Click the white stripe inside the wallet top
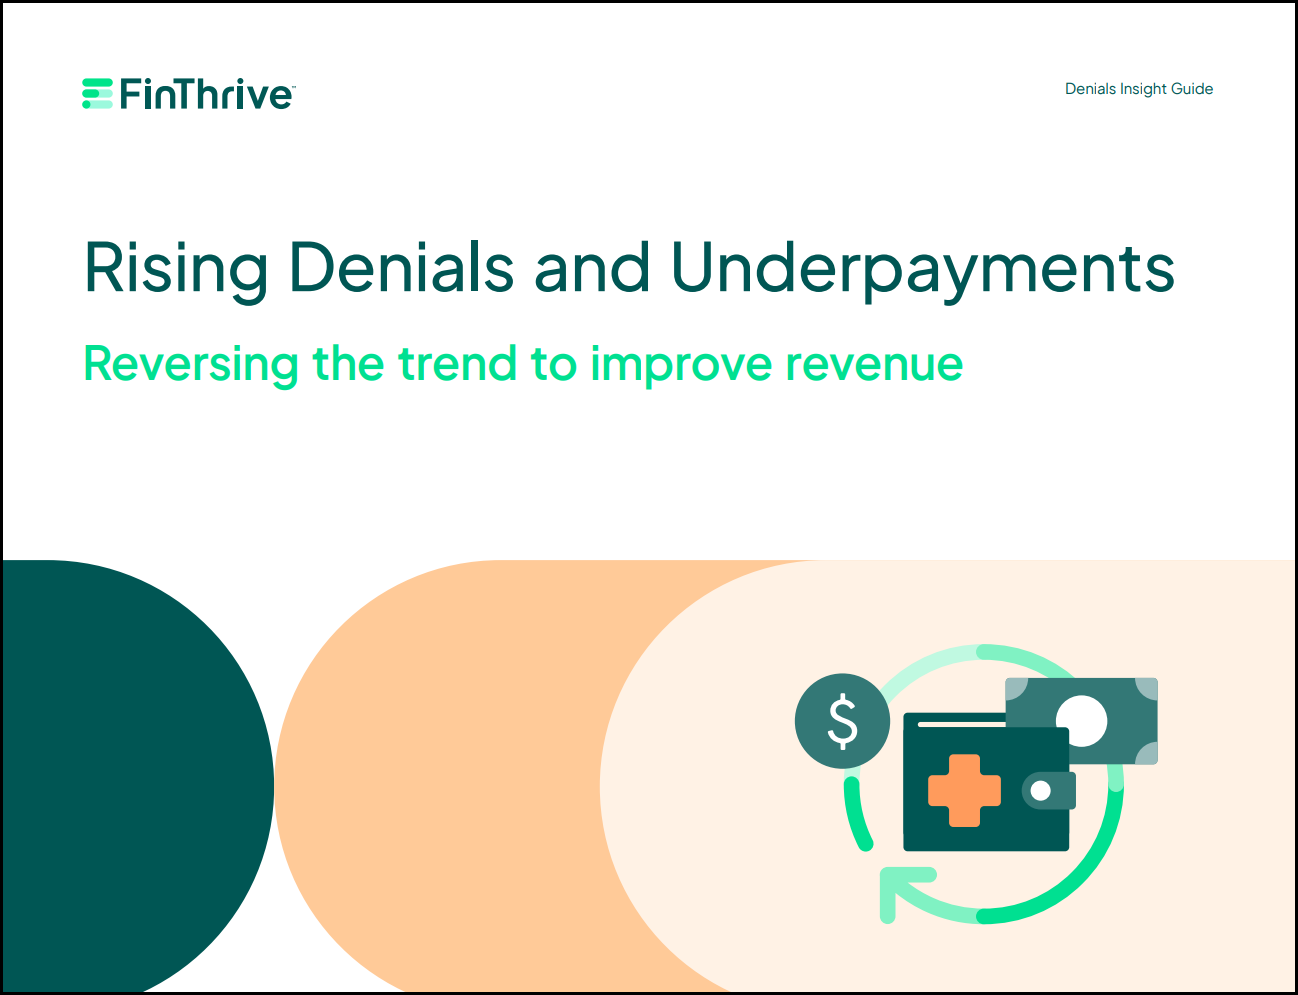Image resolution: width=1298 pixels, height=995 pixels. 962,723
